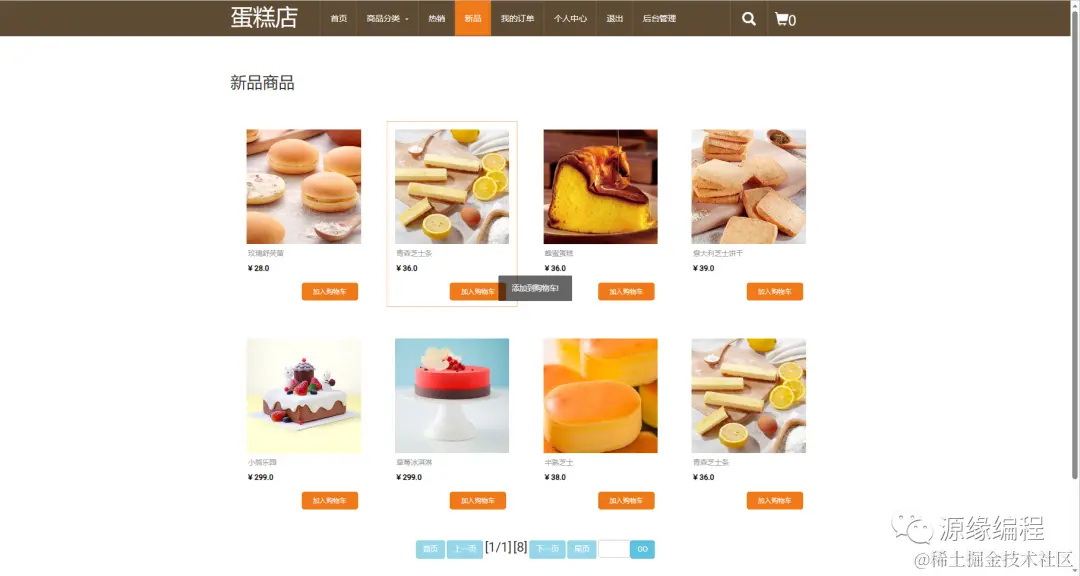Open 后台管理 admin link

click(659, 19)
